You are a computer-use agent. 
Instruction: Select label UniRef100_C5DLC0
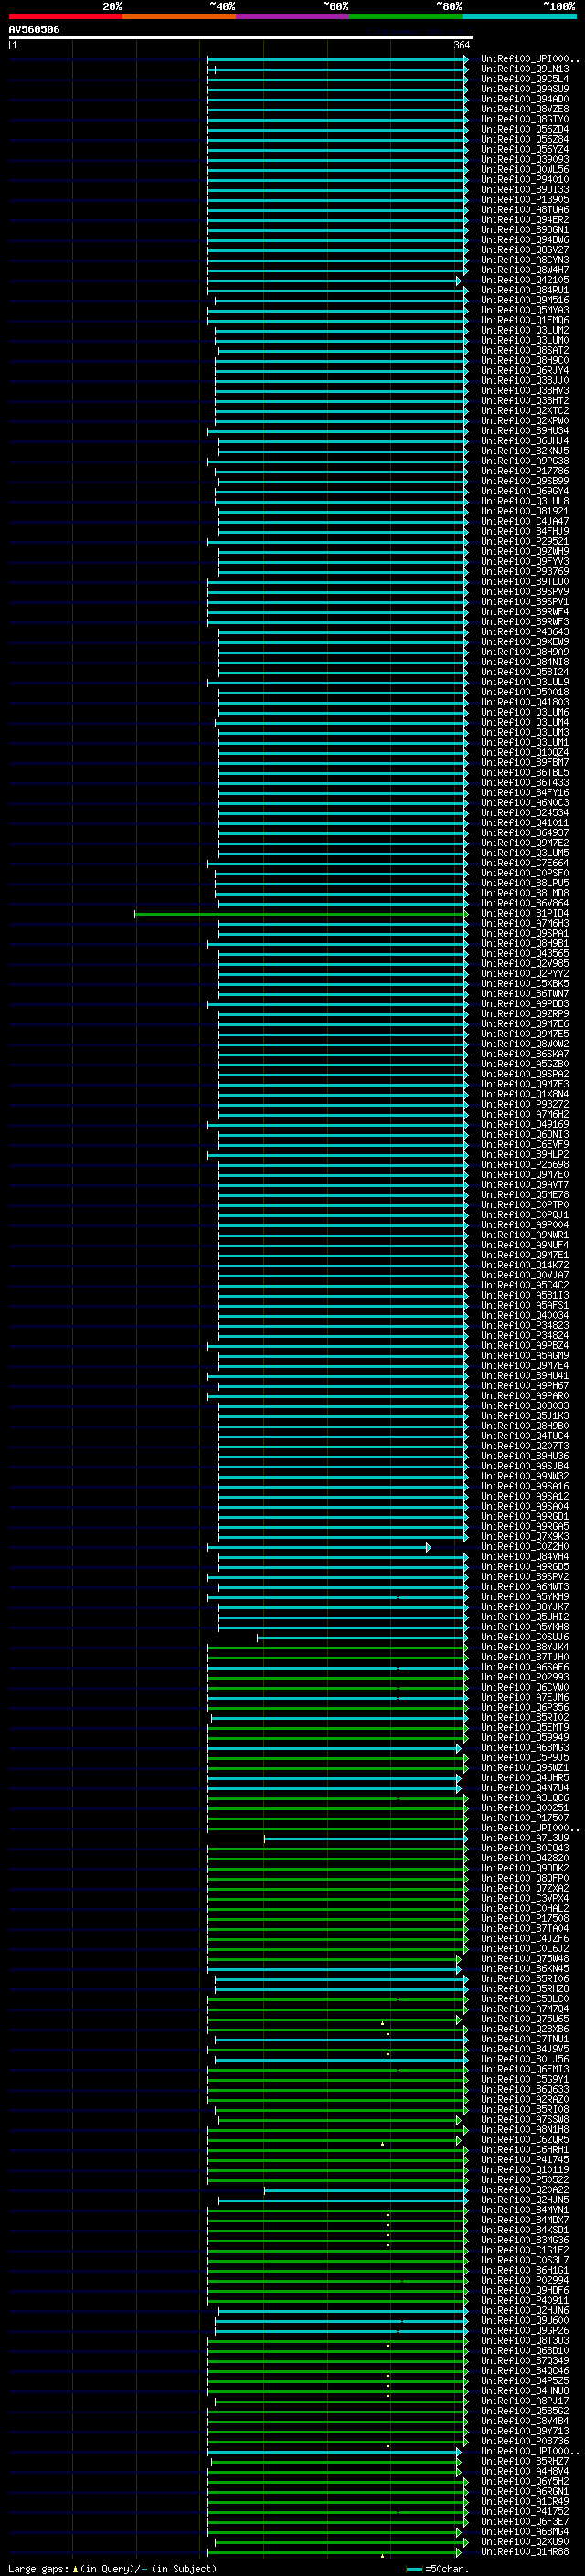[x=524, y=1999]
